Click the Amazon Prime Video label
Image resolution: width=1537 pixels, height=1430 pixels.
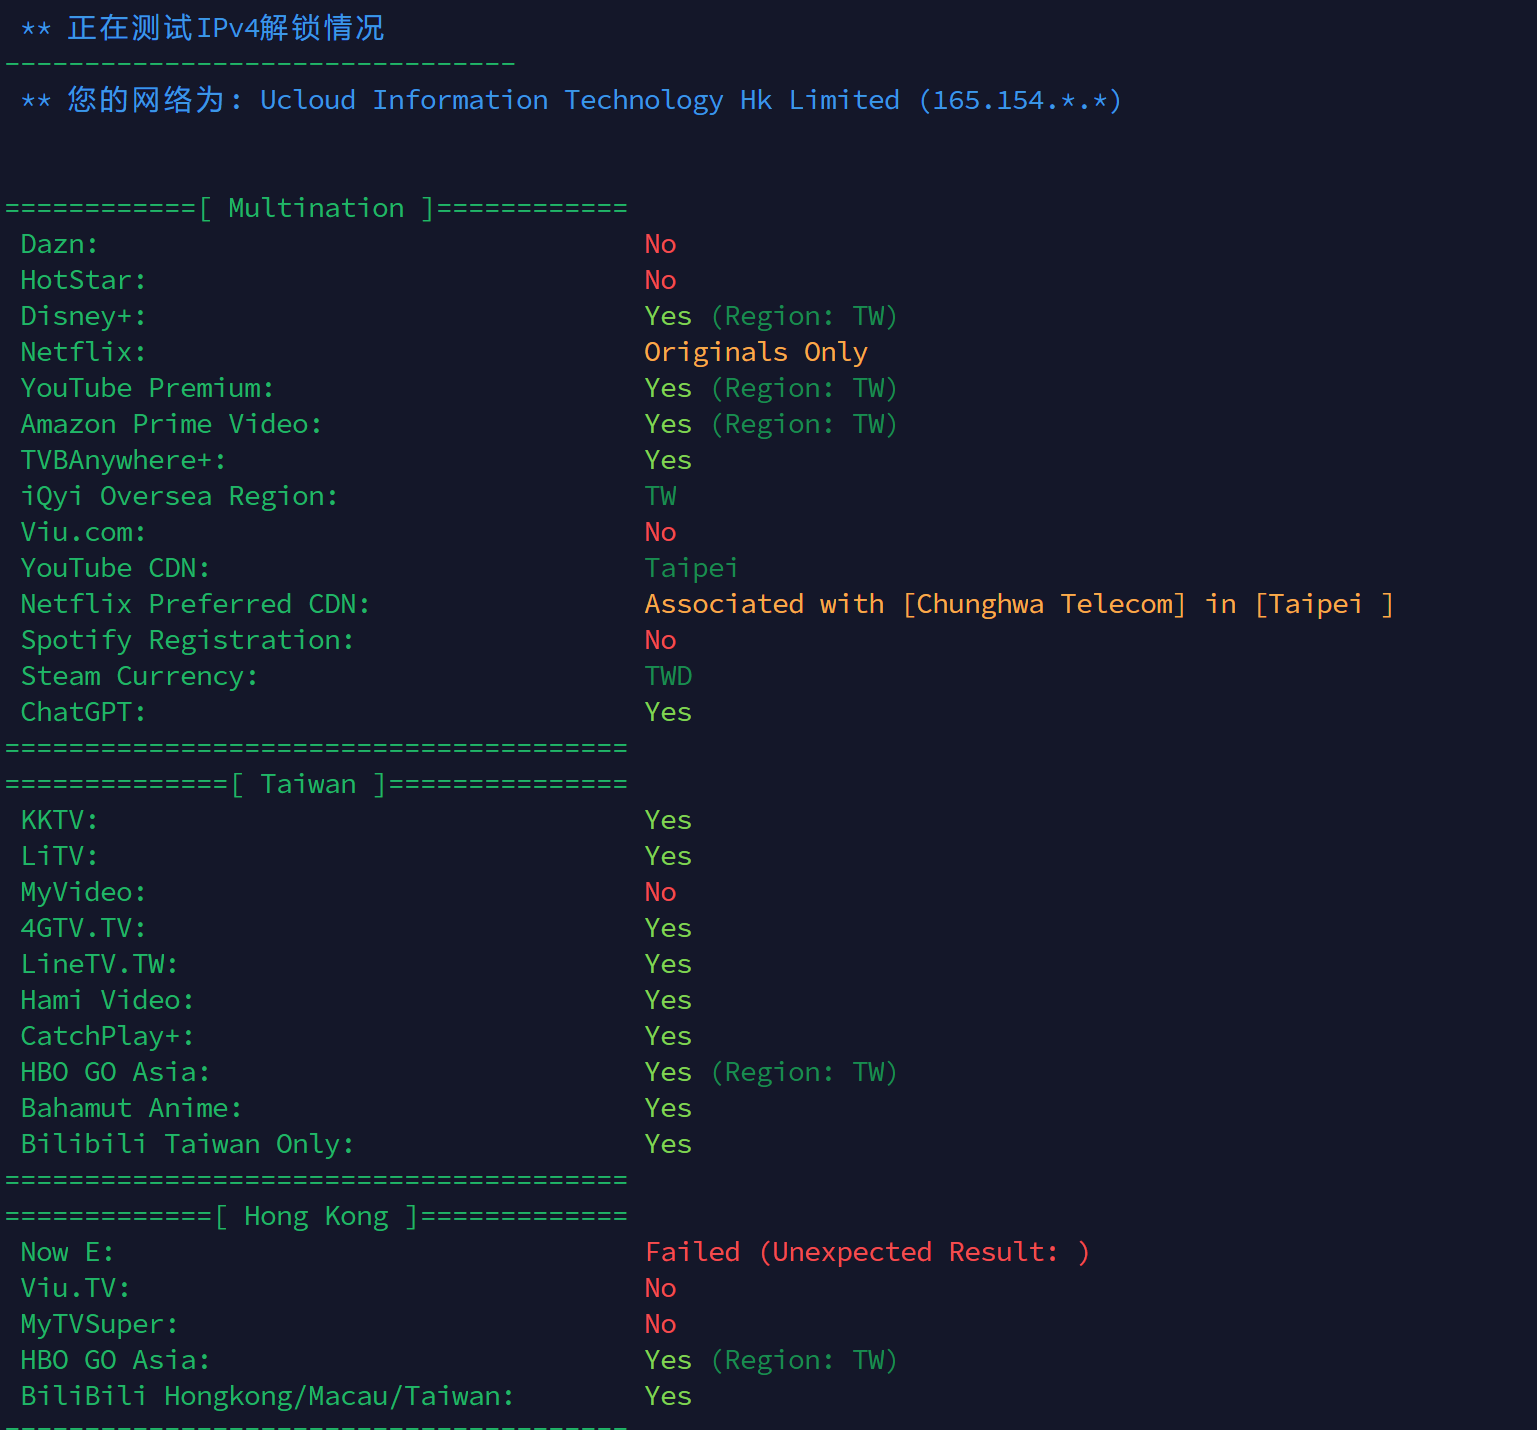[x=171, y=424]
